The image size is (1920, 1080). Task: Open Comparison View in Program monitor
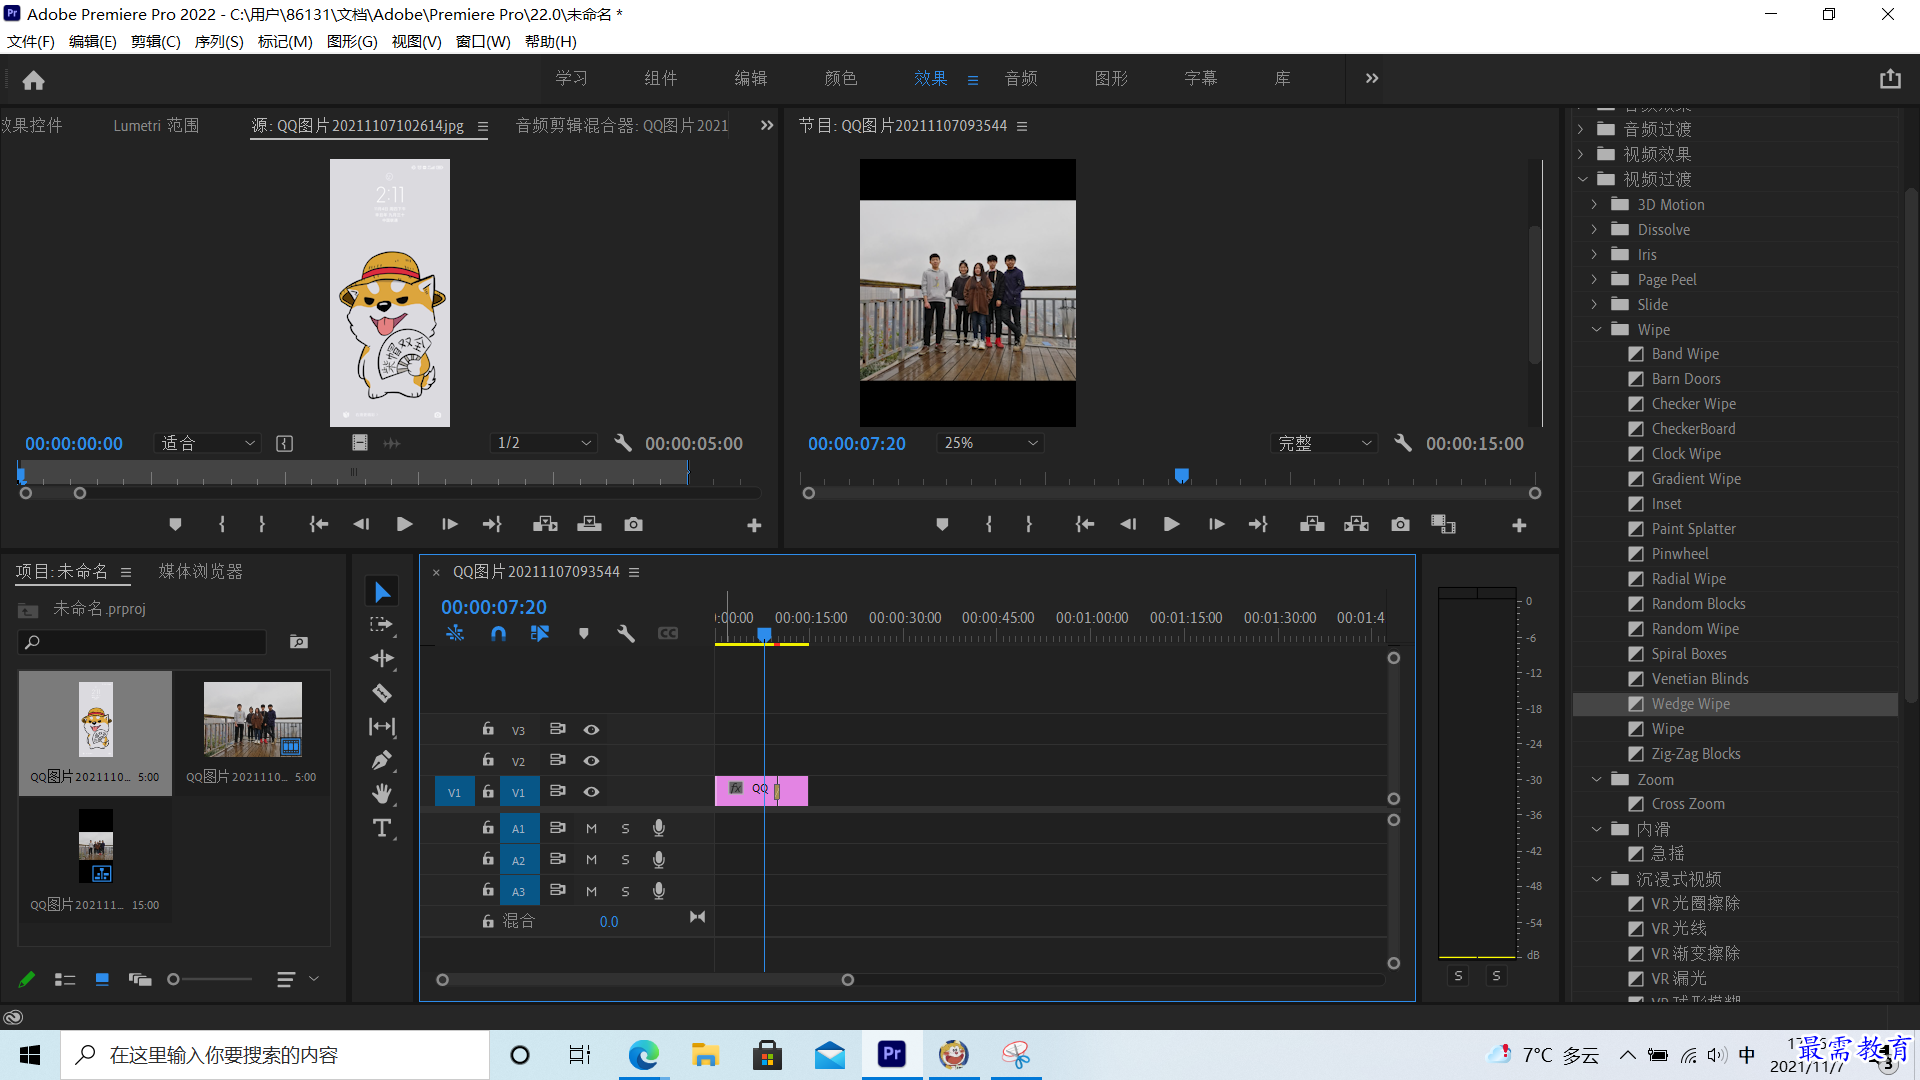1443,524
